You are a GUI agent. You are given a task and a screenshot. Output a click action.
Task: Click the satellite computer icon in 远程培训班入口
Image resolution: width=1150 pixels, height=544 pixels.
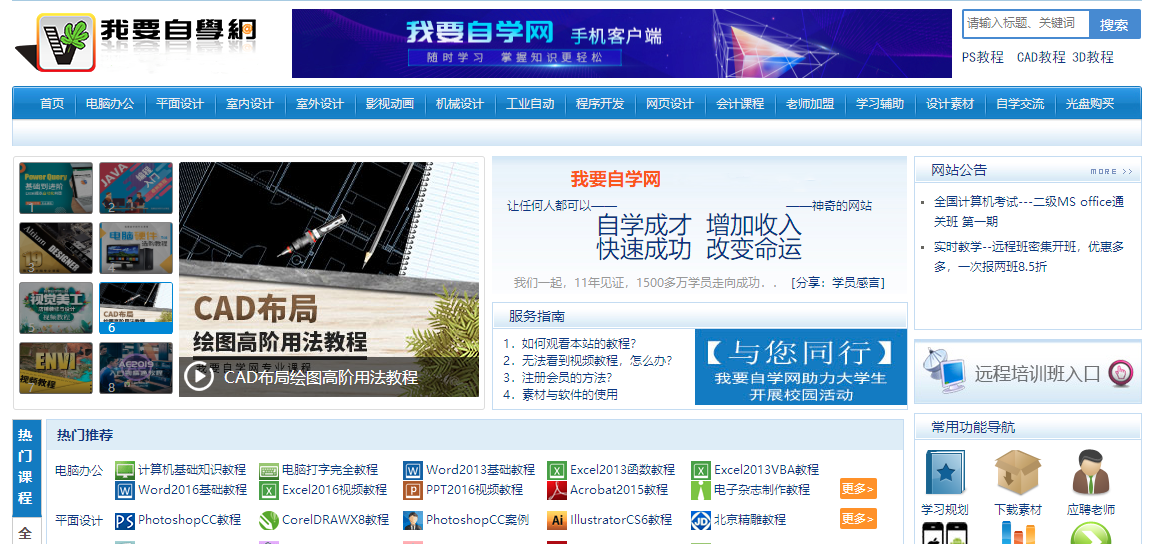click(x=945, y=371)
